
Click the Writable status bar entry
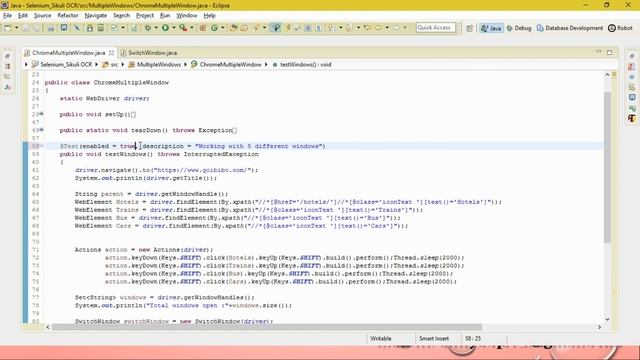[381, 338]
